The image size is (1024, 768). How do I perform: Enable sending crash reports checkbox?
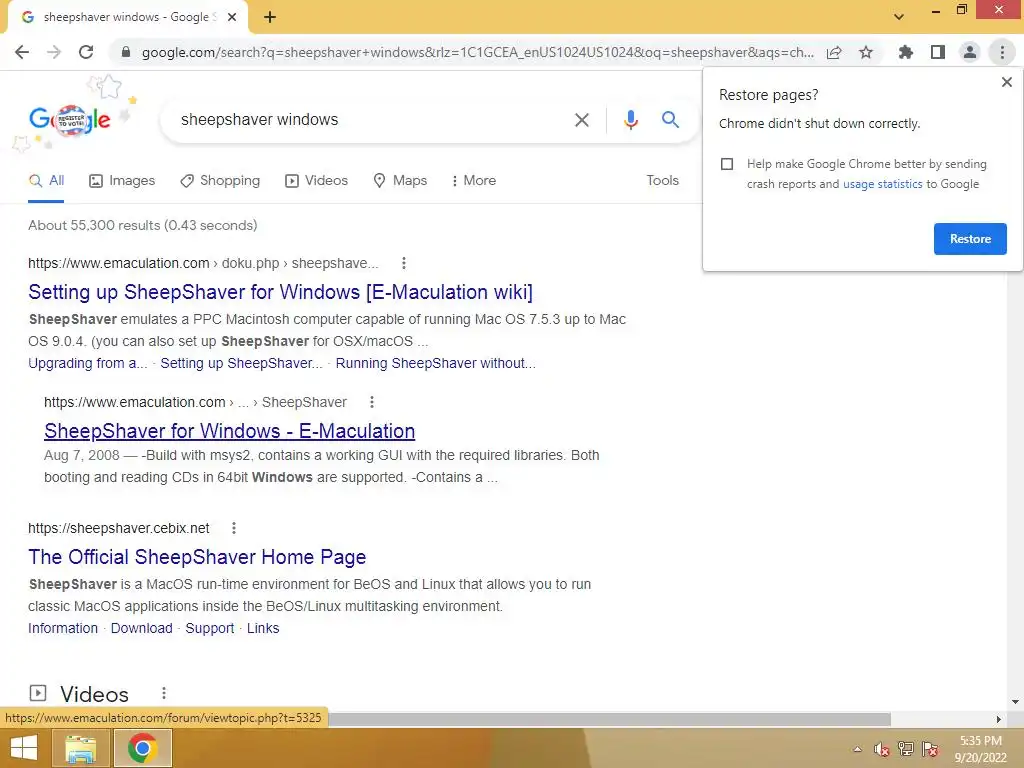[727, 164]
